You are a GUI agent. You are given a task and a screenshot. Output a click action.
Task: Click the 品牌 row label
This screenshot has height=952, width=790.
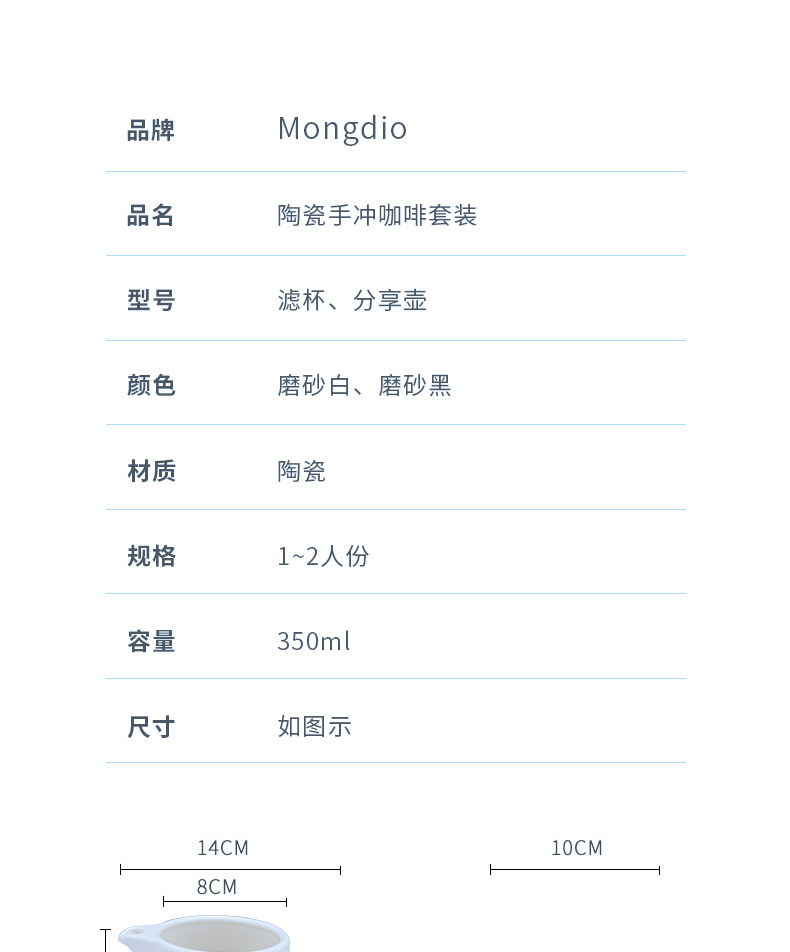[x=151, y=130]
